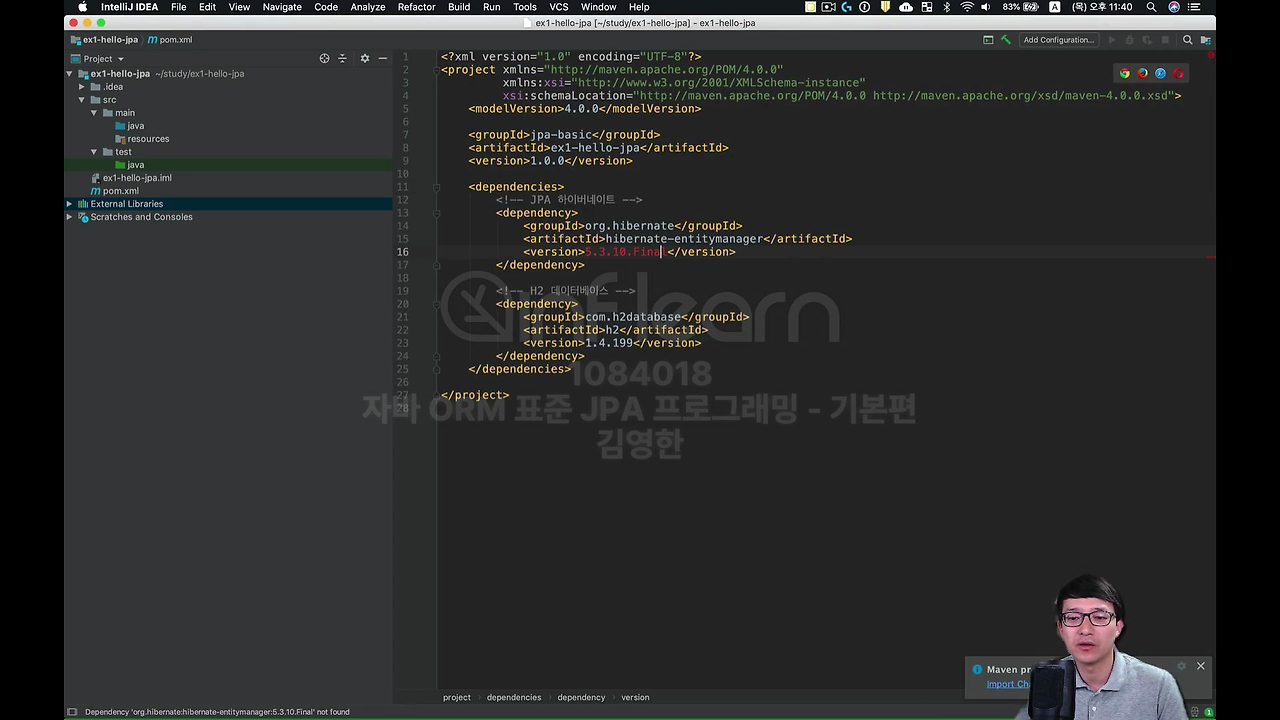Open the Project Structure icon
Viewport: 1280px width, 720px height.
point(1205,40)
